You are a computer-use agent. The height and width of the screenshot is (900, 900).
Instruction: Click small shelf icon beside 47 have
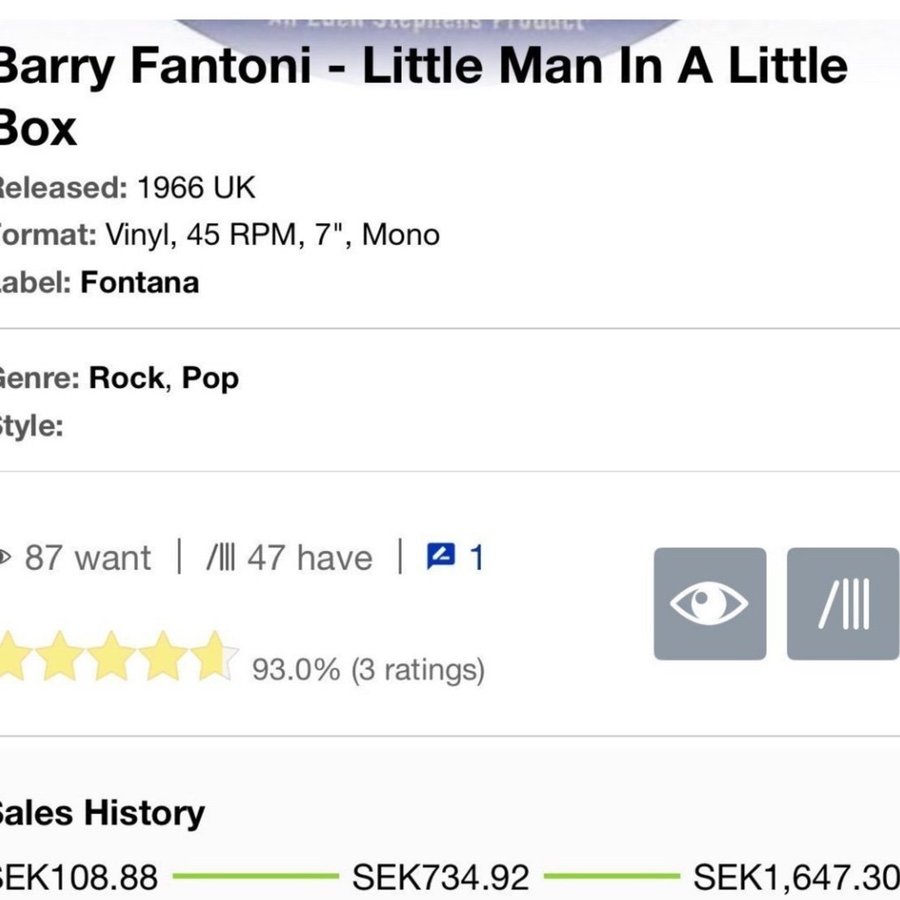click(x=220, y=557)
